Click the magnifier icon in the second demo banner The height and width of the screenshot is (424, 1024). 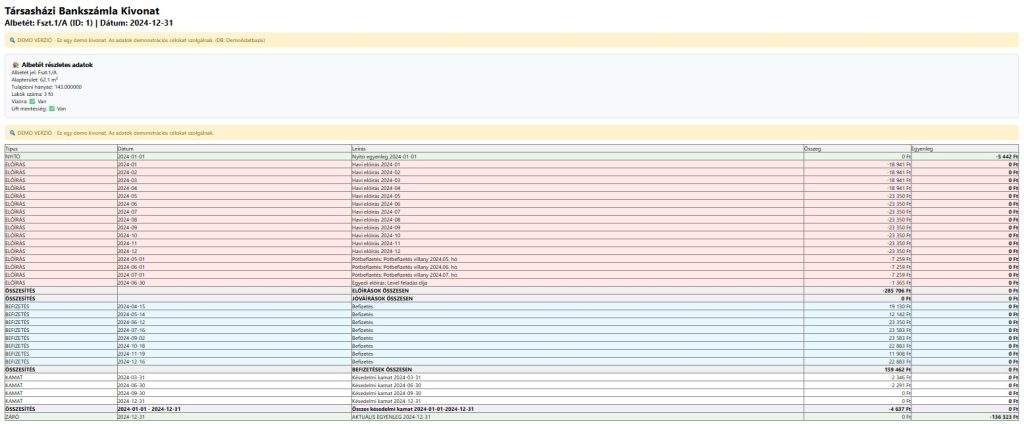[11, 132]
